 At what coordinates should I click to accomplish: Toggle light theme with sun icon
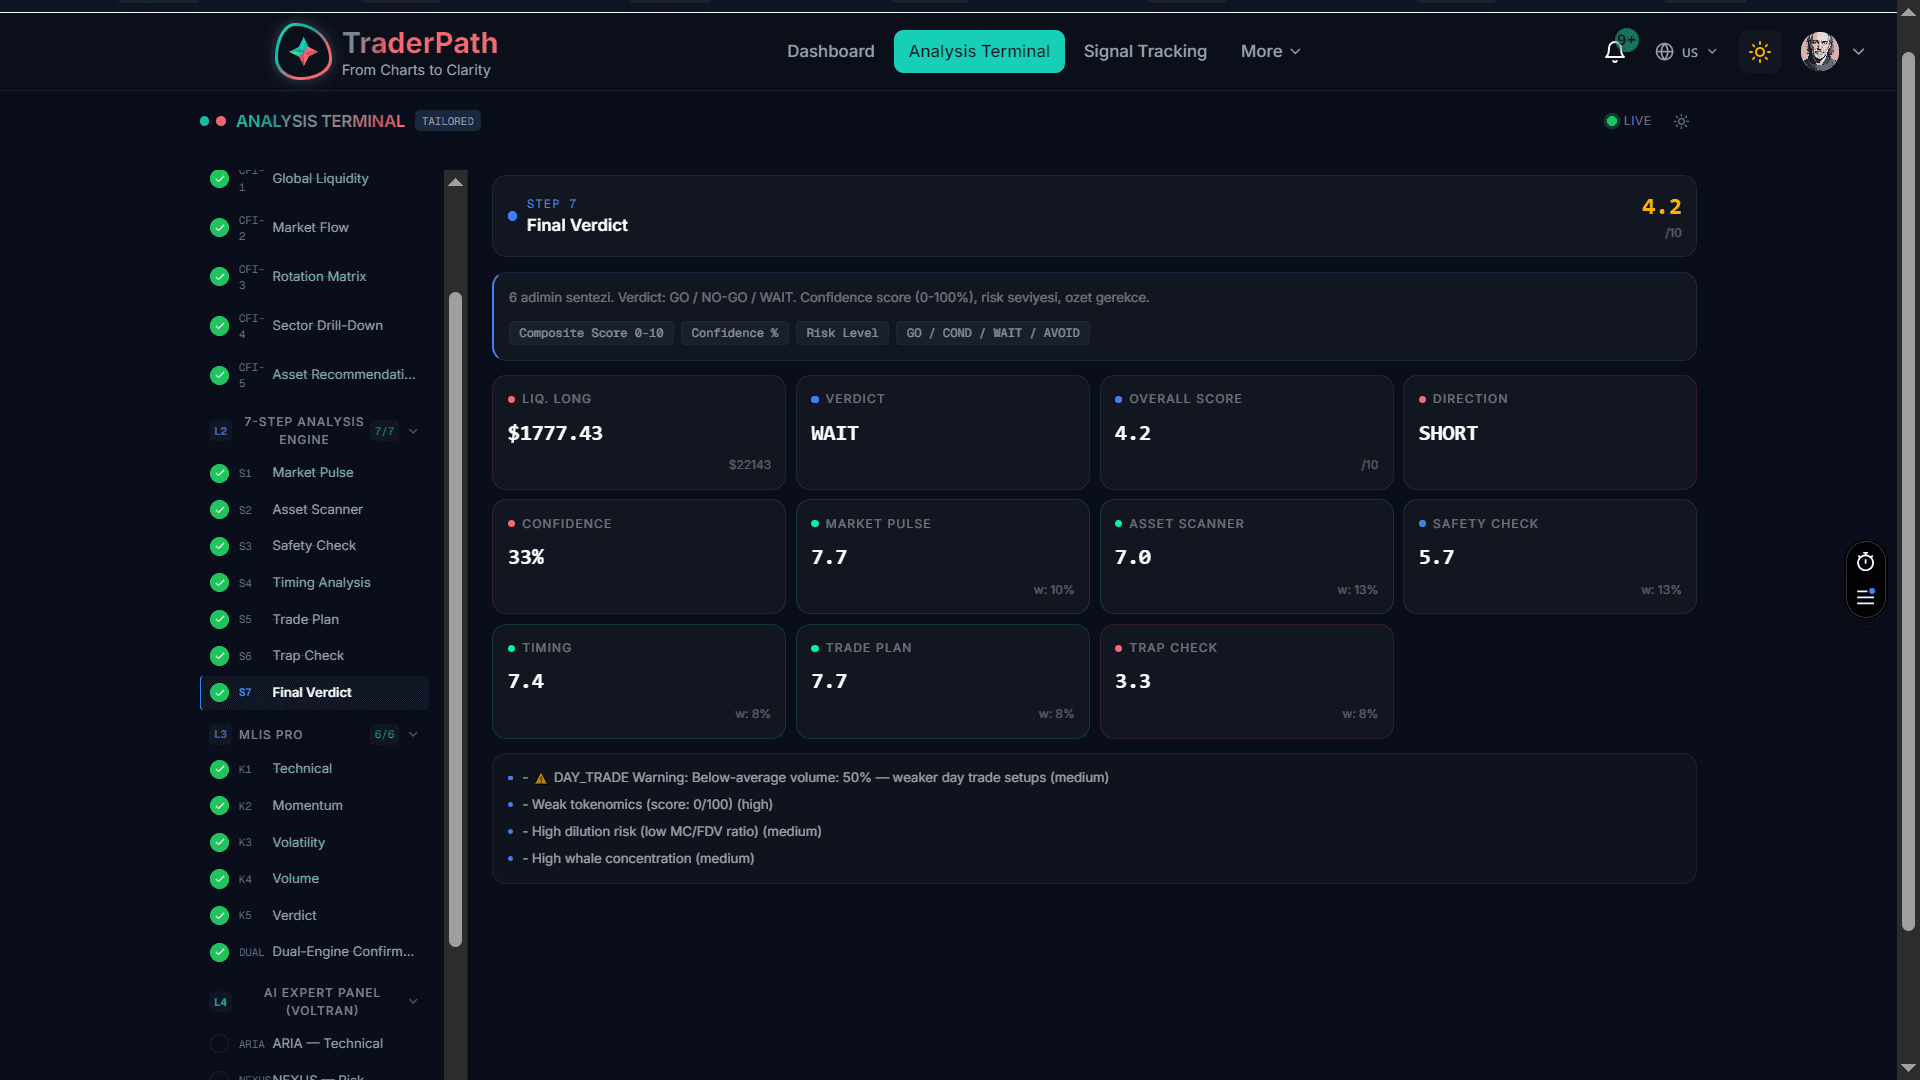(x=1760, y=51)
